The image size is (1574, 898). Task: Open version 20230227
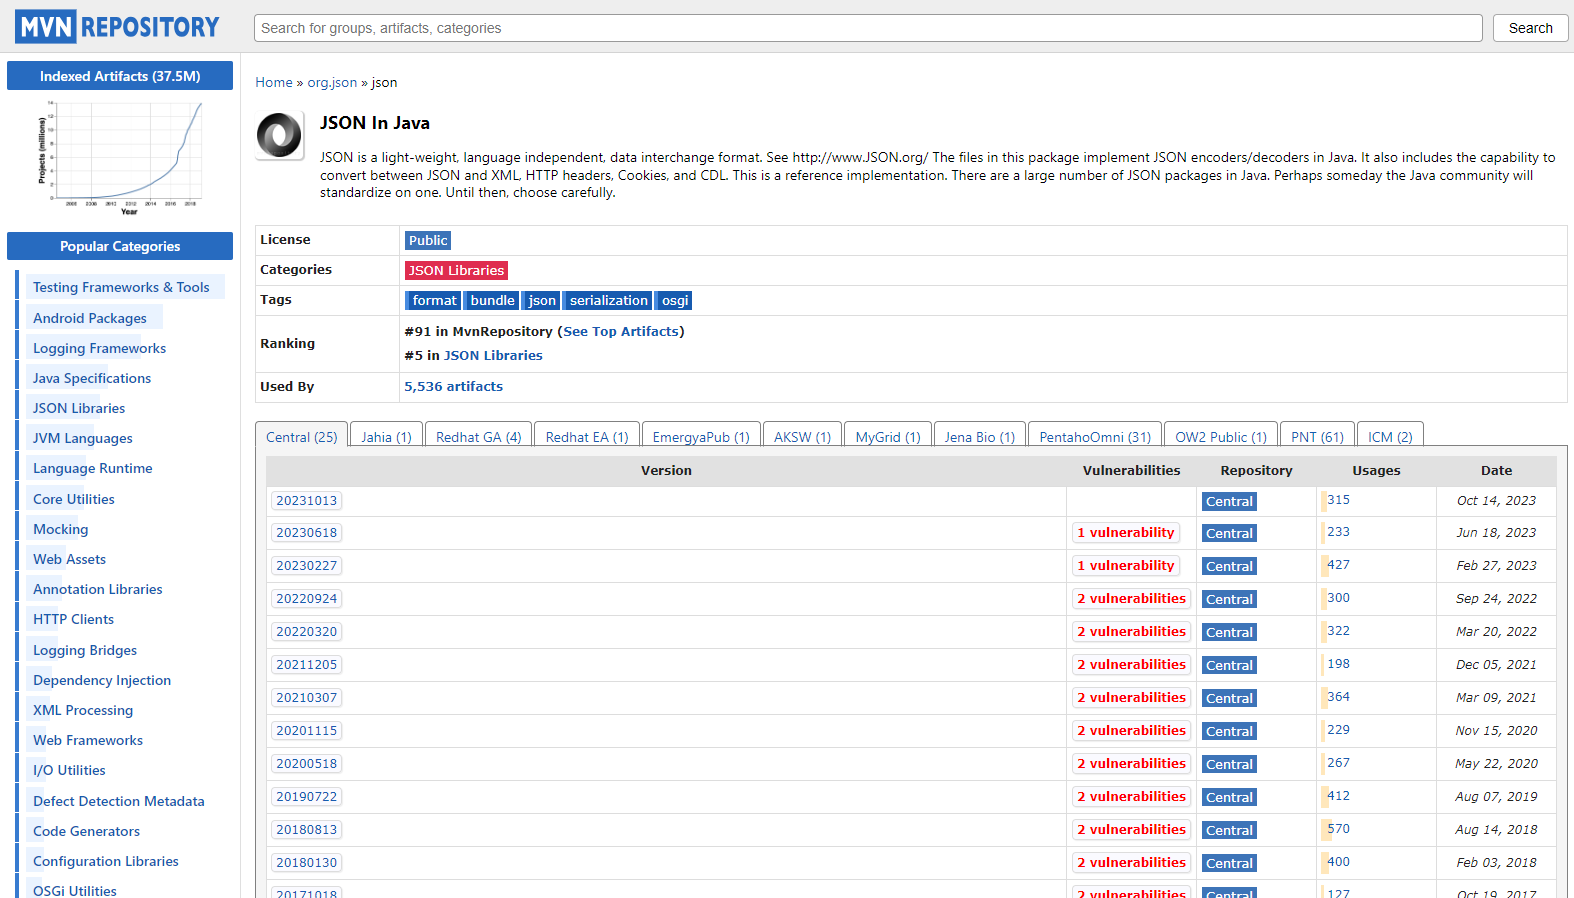[306, 565]
